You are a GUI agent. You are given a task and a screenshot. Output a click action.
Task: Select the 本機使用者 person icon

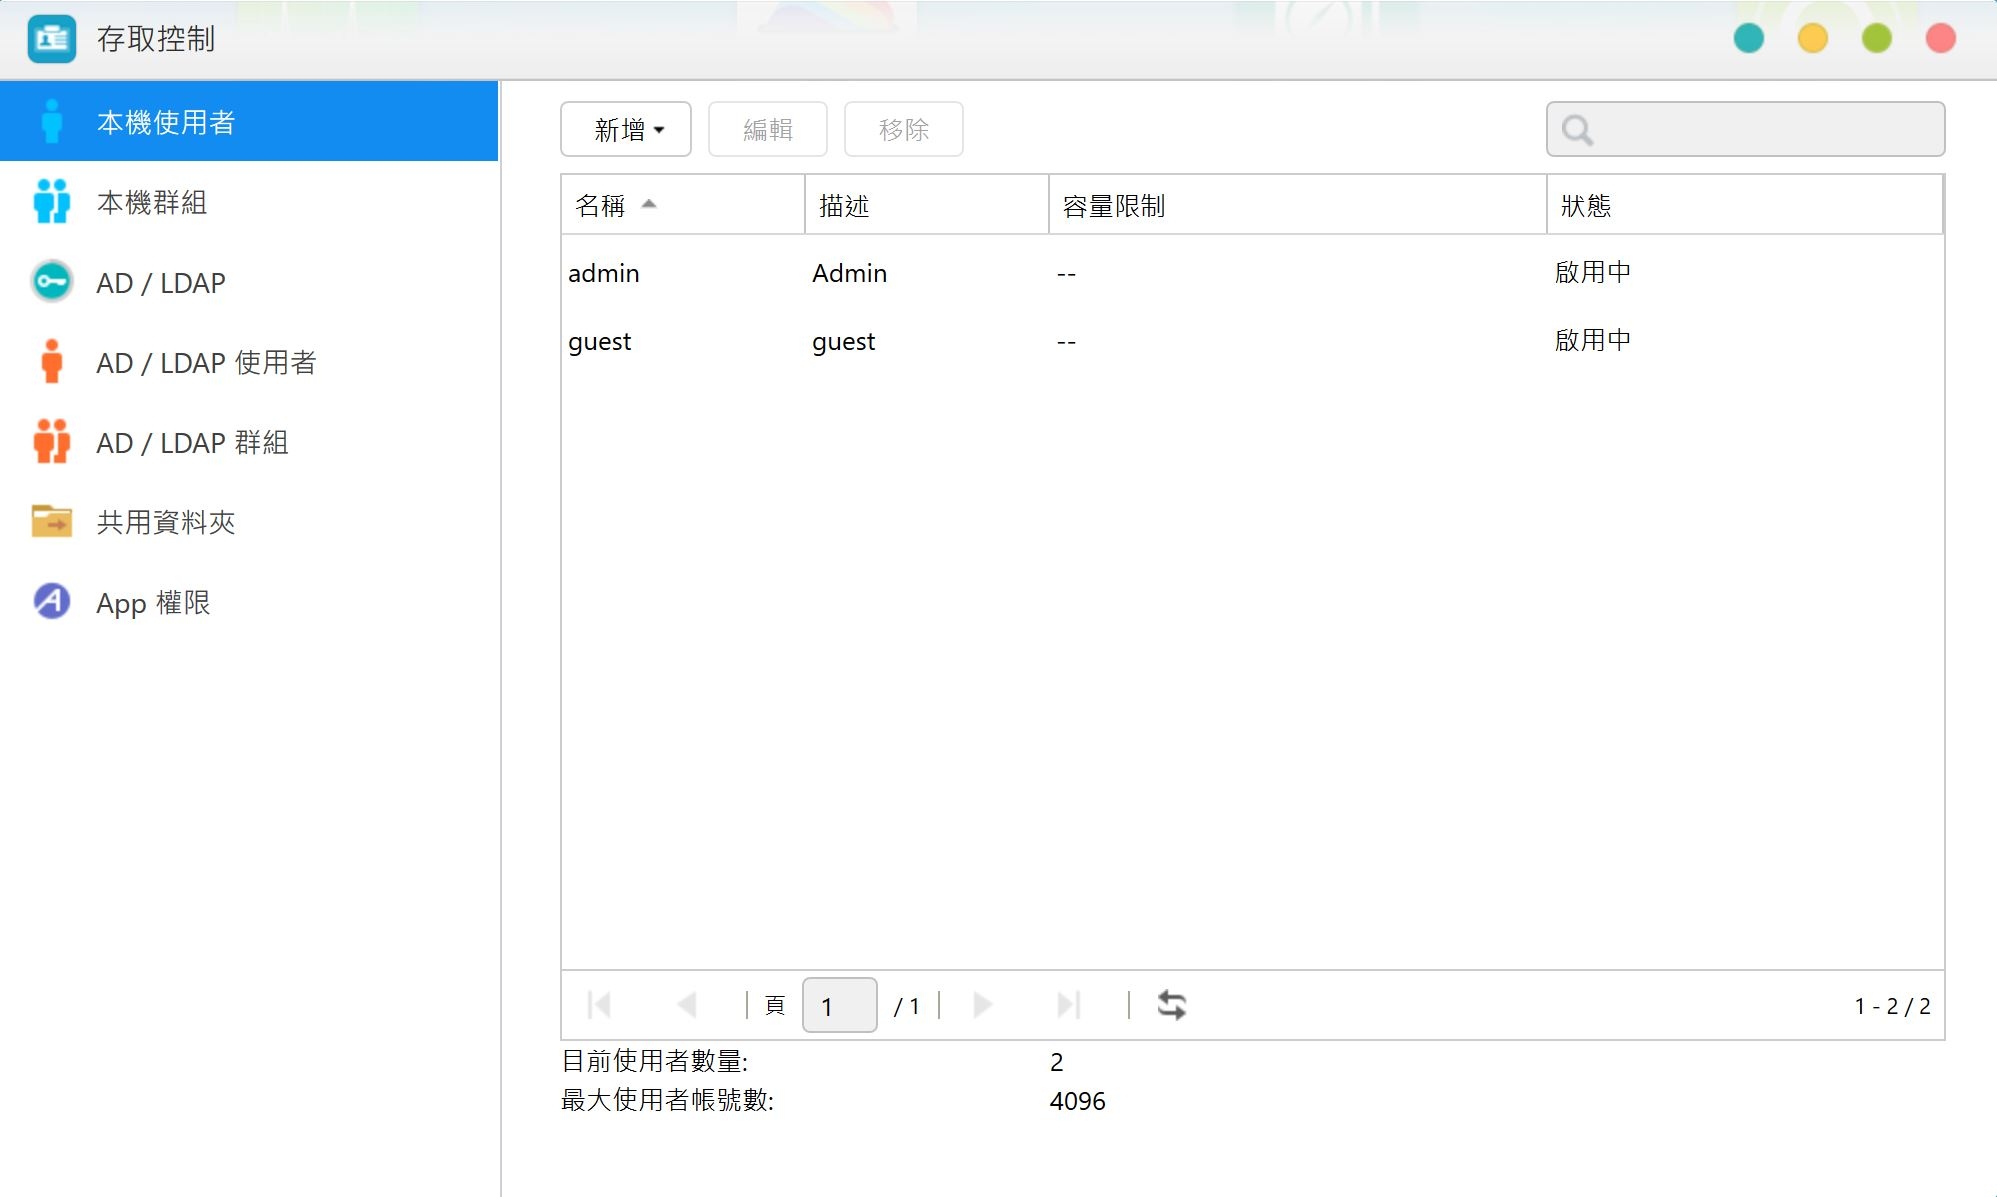pyautogui.click(x=52, y=122)
